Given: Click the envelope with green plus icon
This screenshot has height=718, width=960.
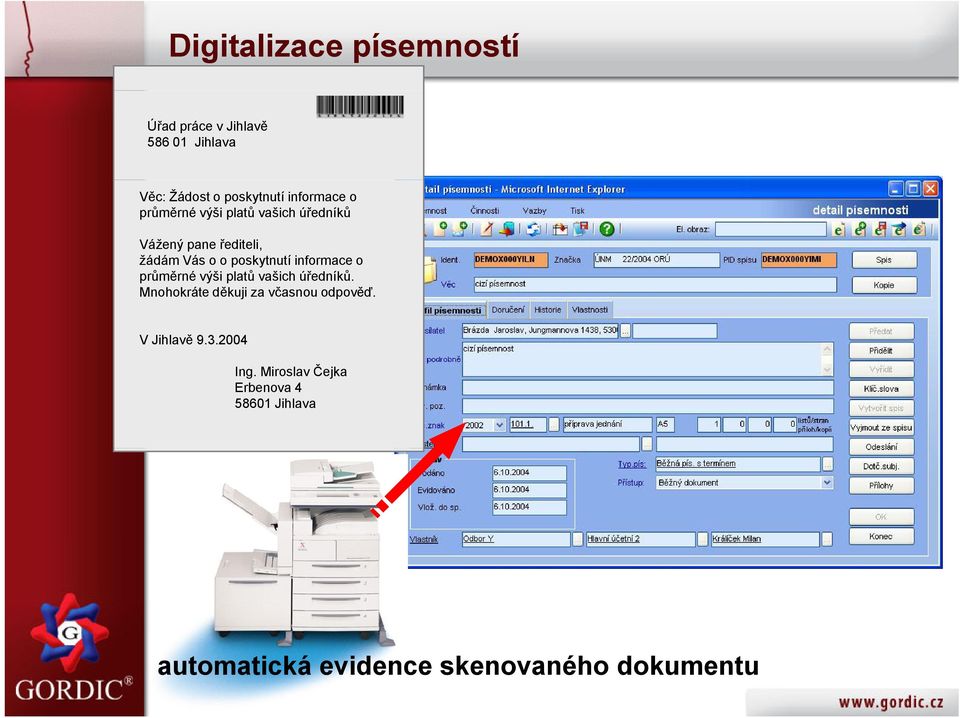Looking at the screenshot, I should tap(460, 229).
